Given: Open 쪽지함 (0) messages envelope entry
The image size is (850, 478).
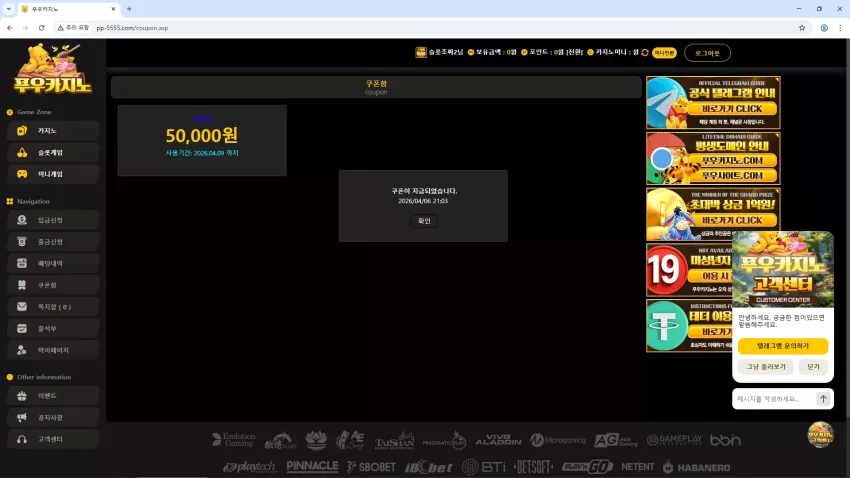Looking at the screenshot, I should 53,307.
